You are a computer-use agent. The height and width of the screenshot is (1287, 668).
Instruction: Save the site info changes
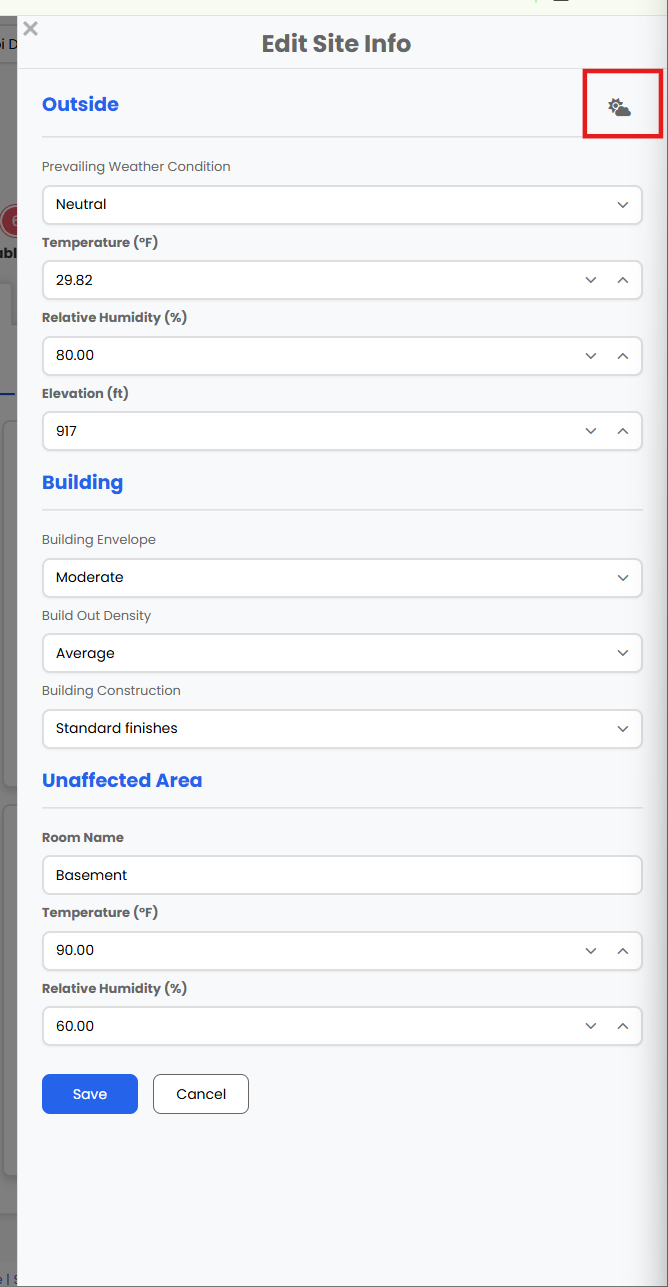(x=90, y=1094)
